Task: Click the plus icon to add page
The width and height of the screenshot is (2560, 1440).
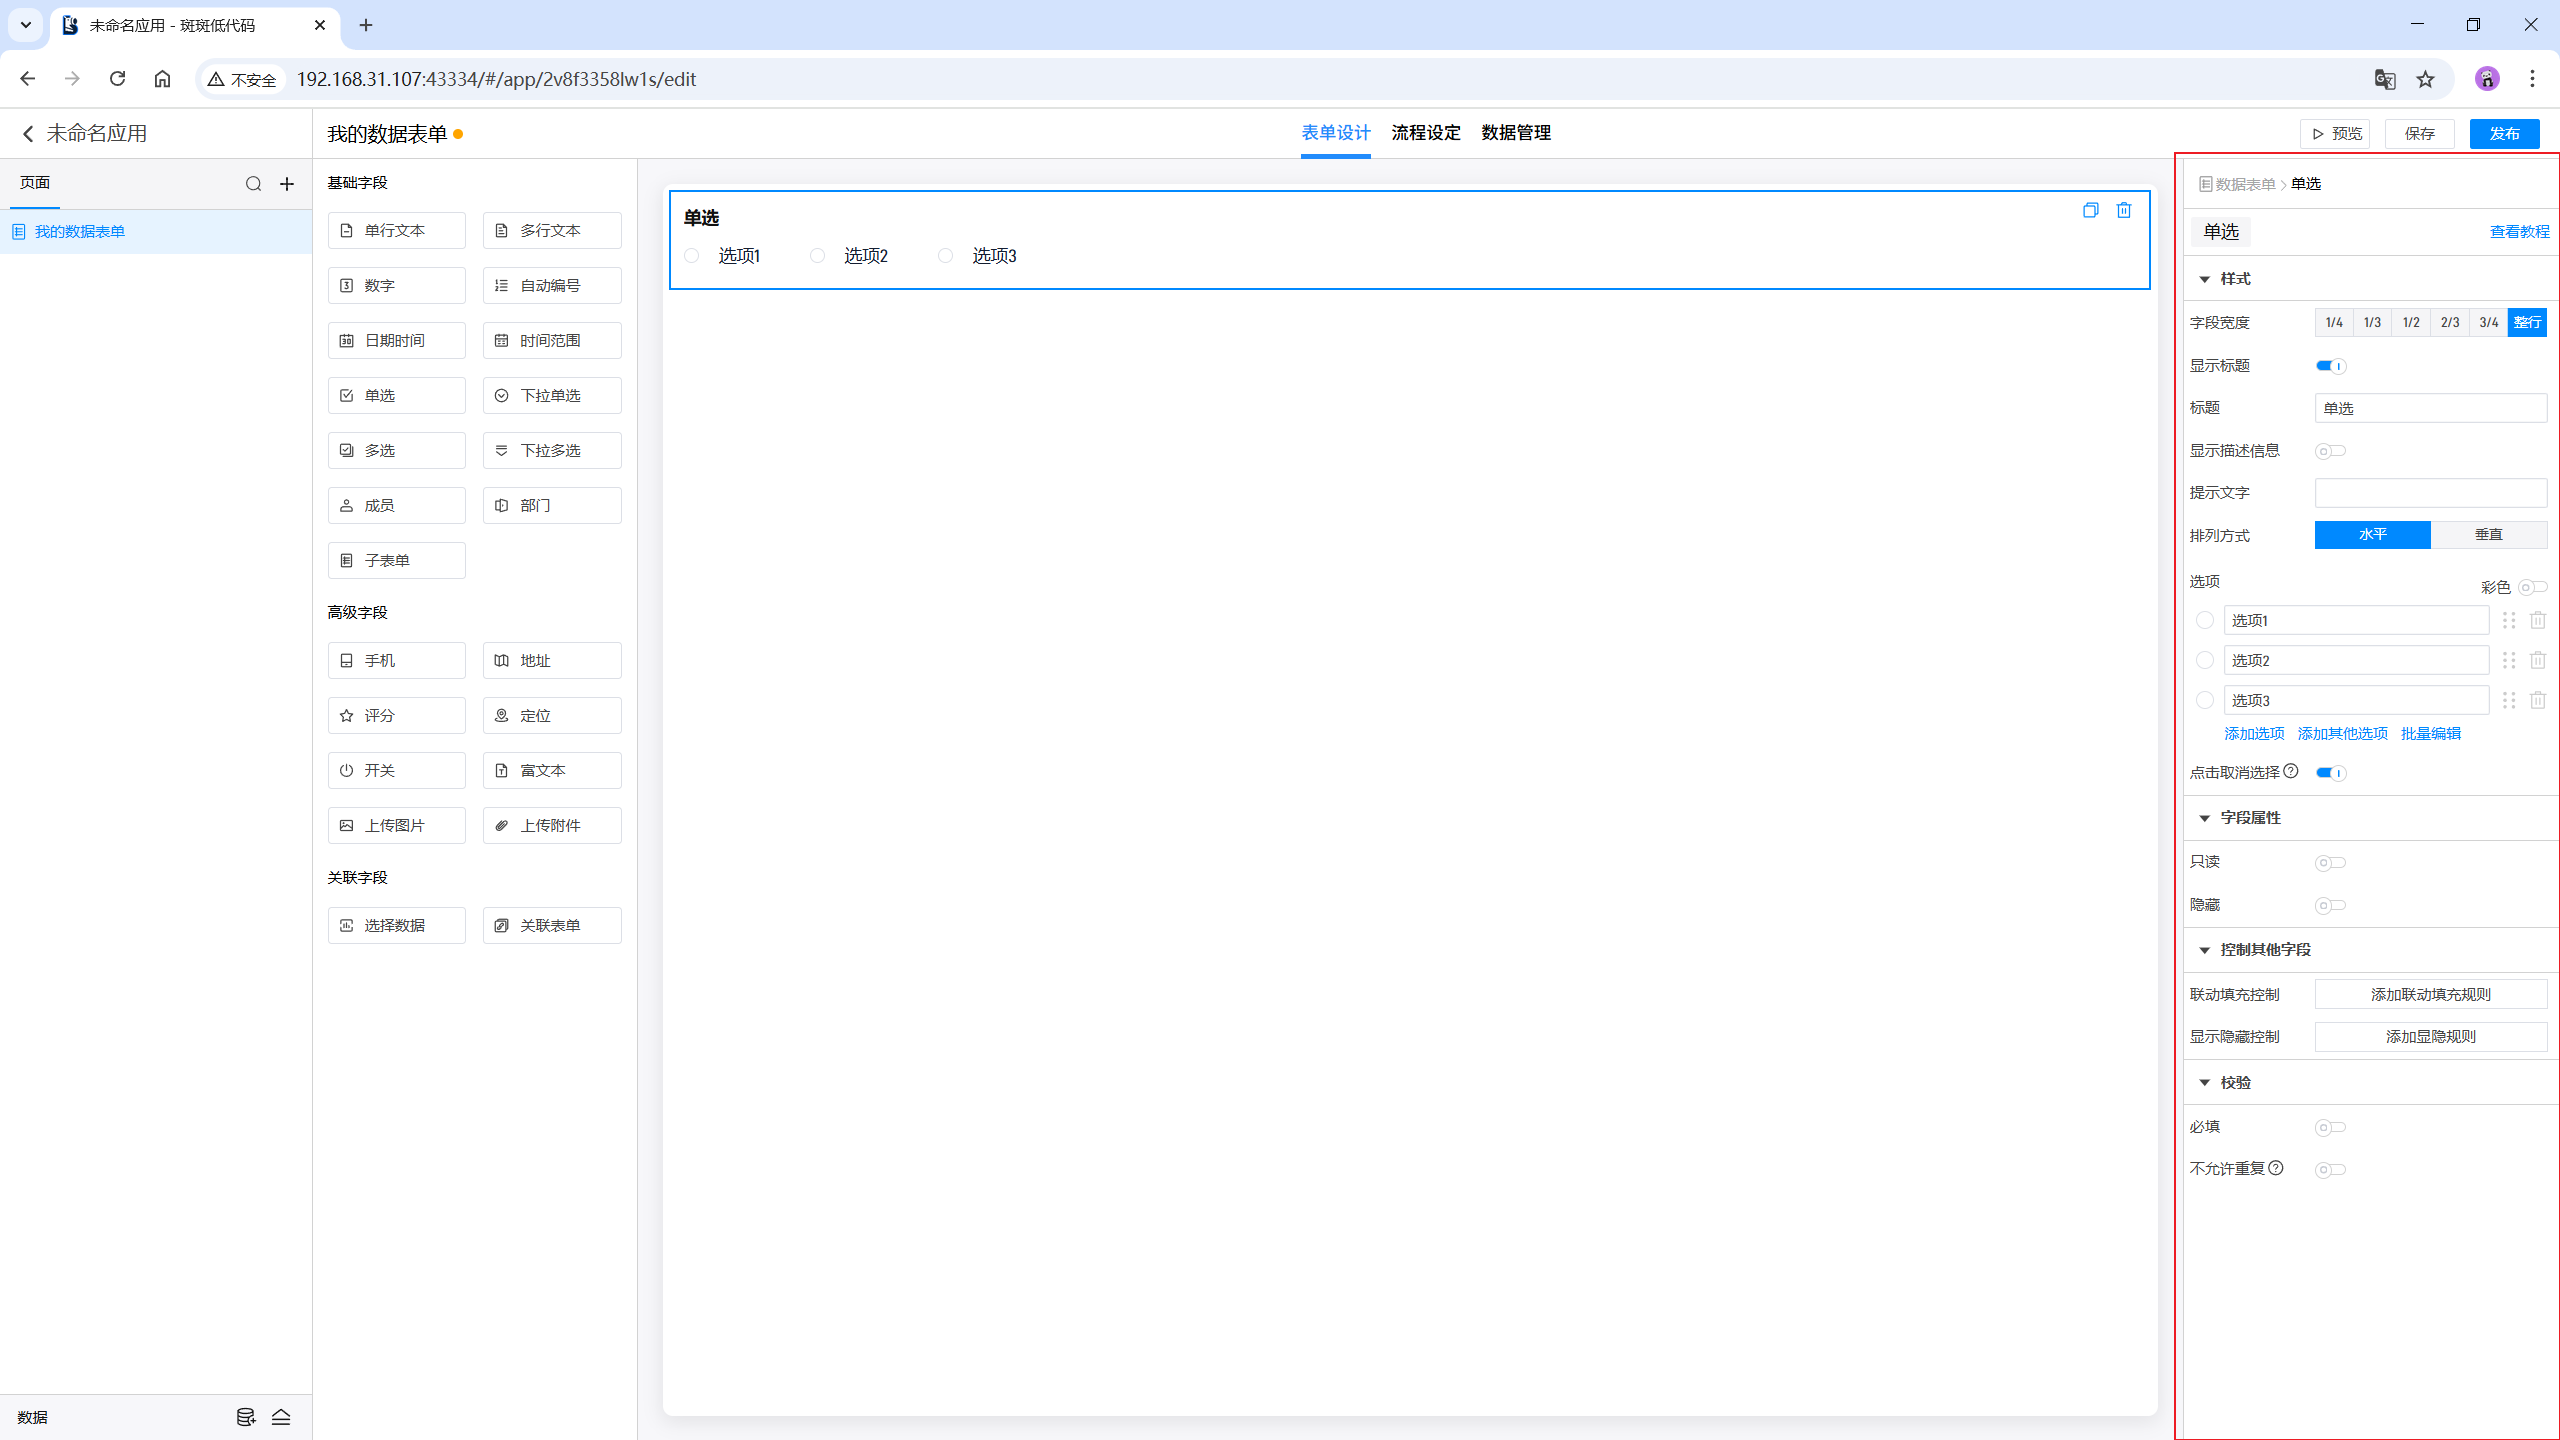Action: point(287,184)
